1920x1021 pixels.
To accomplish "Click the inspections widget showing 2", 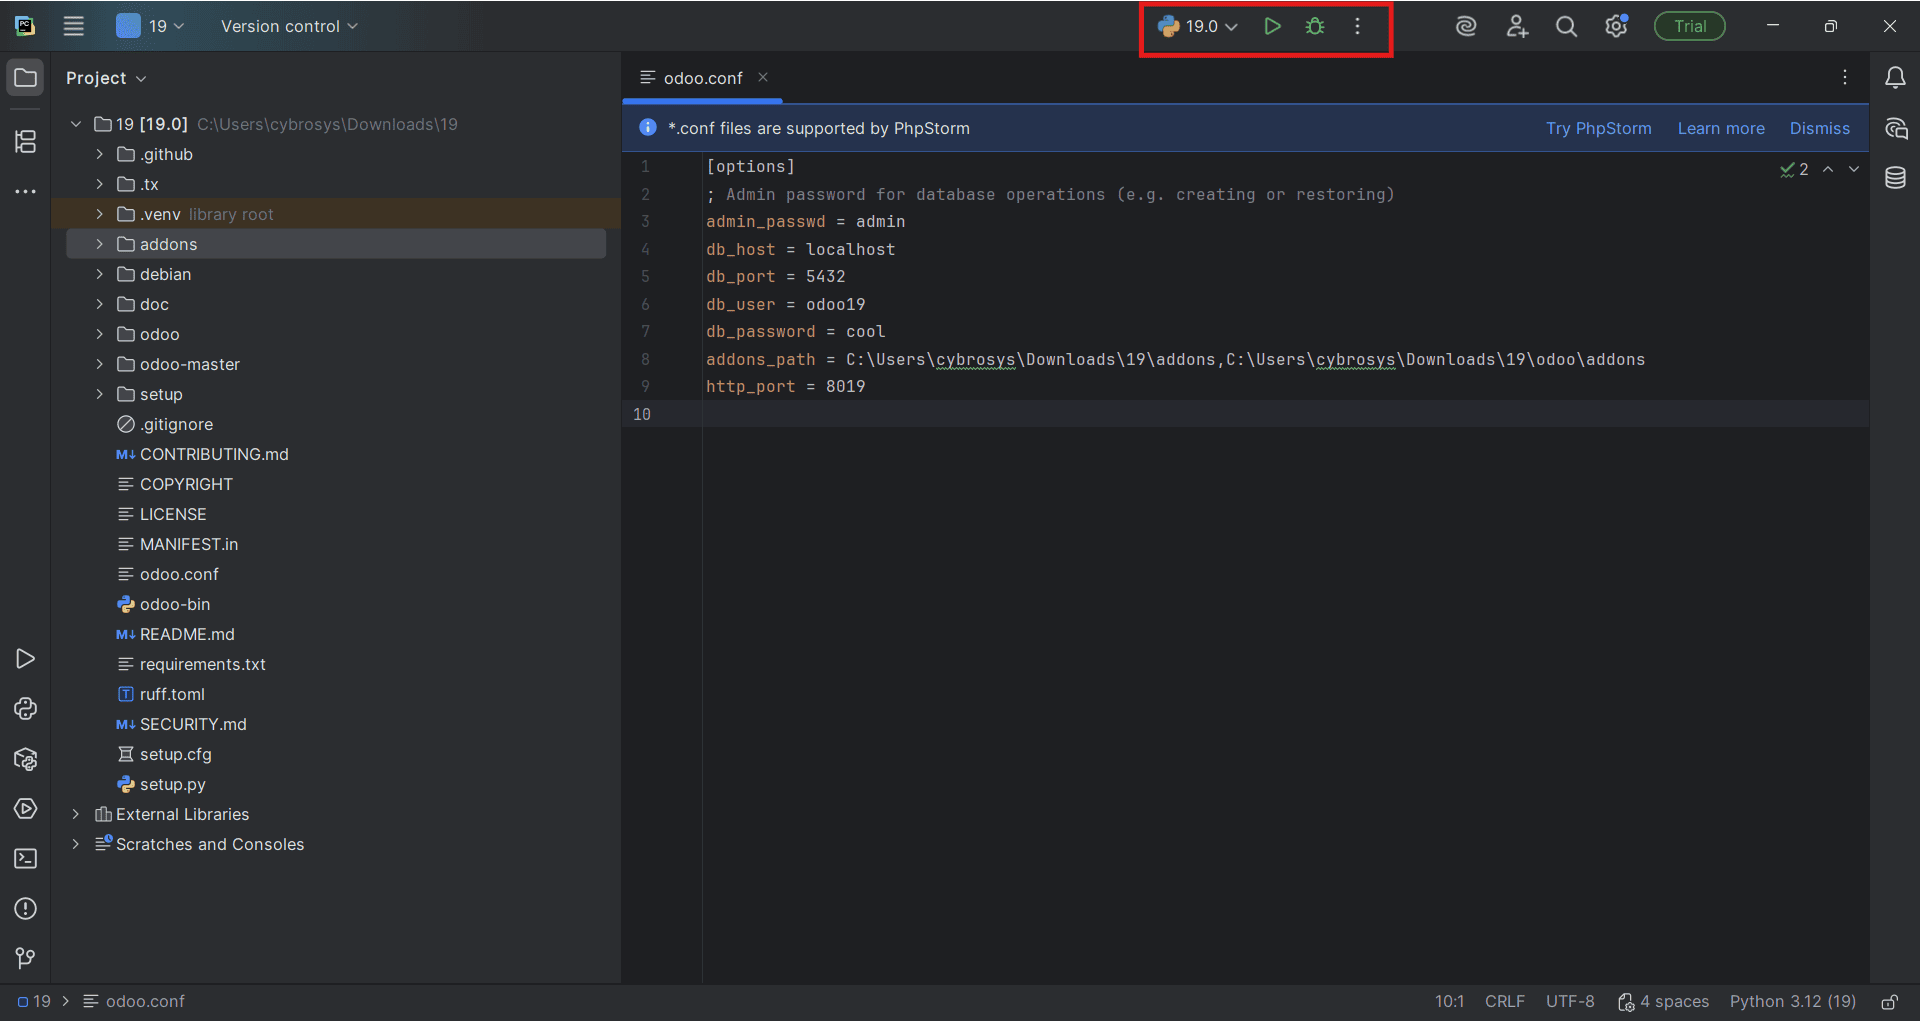I will coord(1795,170).
